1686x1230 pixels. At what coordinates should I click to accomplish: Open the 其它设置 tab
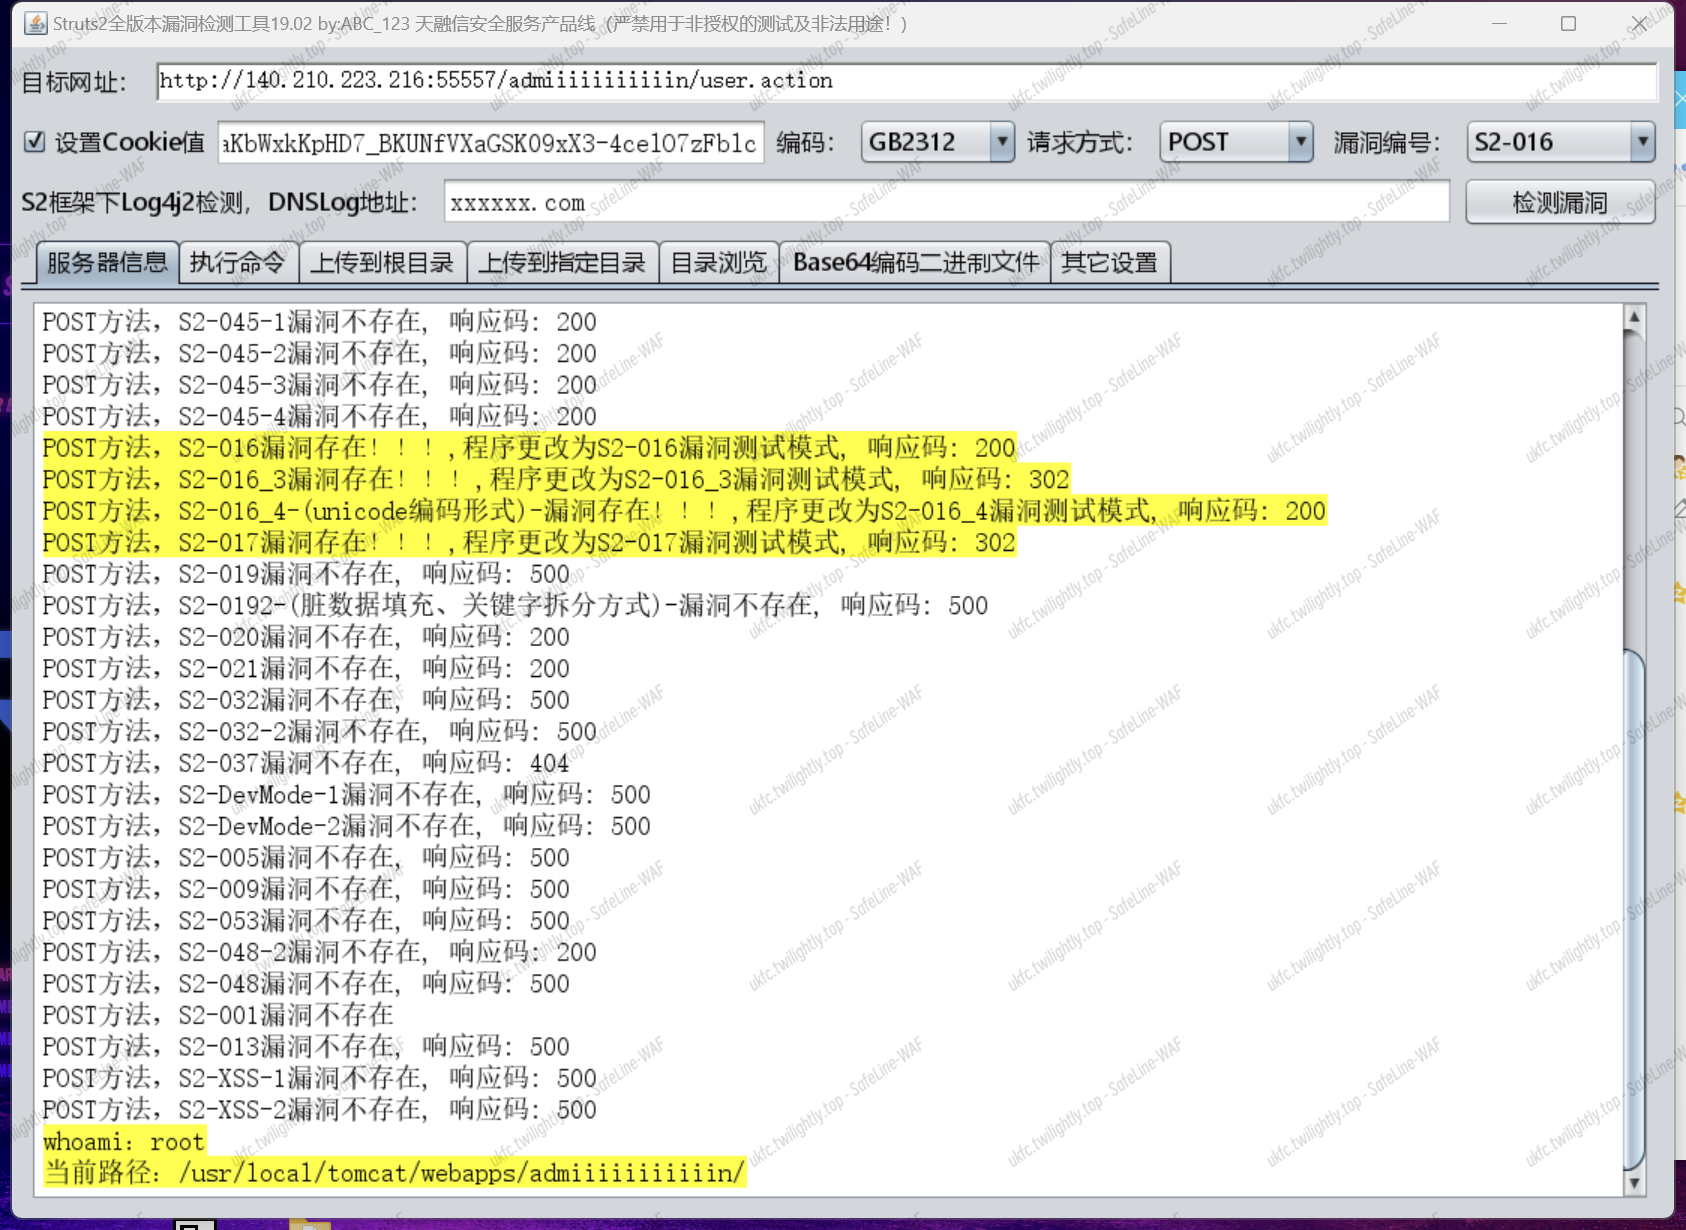(x=1109, y=263)
